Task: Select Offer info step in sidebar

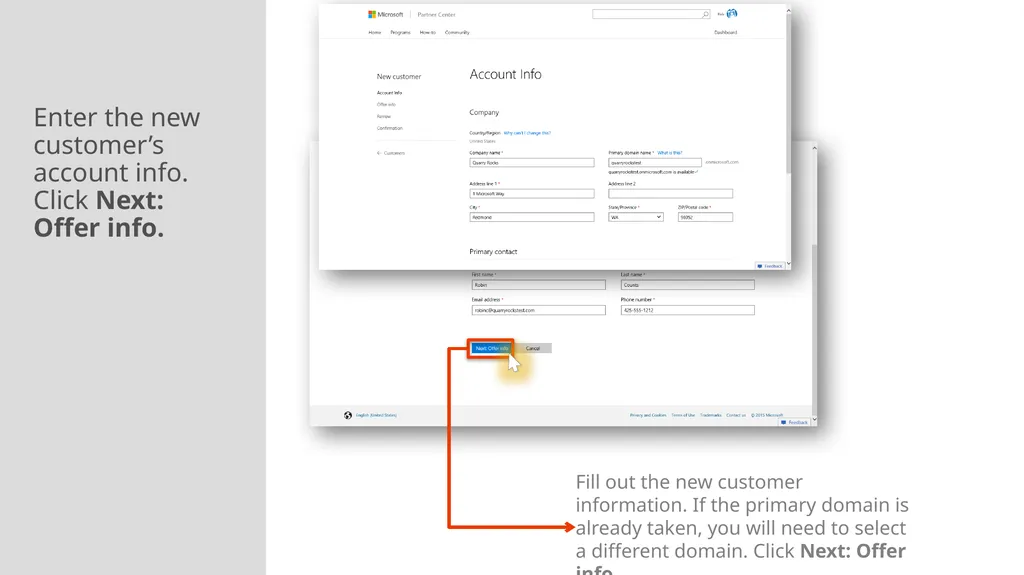Action: tap(387, 105)
